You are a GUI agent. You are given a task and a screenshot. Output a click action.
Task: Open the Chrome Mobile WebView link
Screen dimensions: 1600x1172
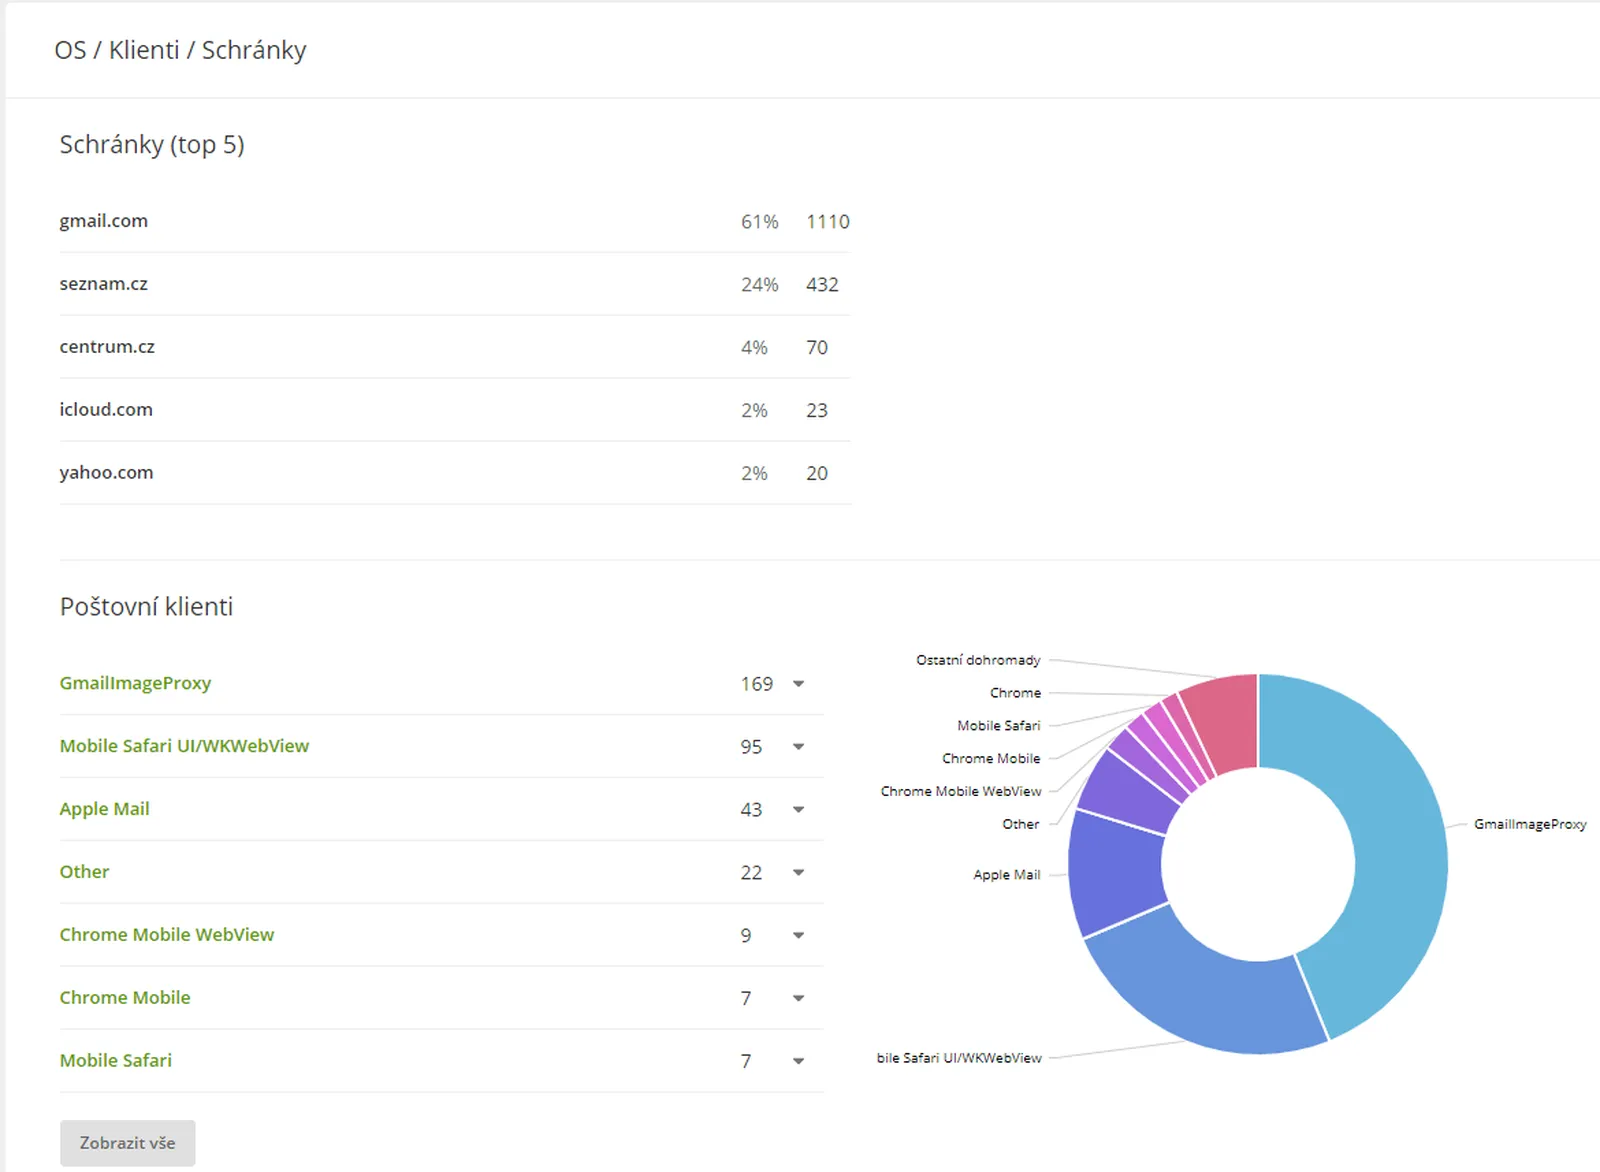pos(166,935)
